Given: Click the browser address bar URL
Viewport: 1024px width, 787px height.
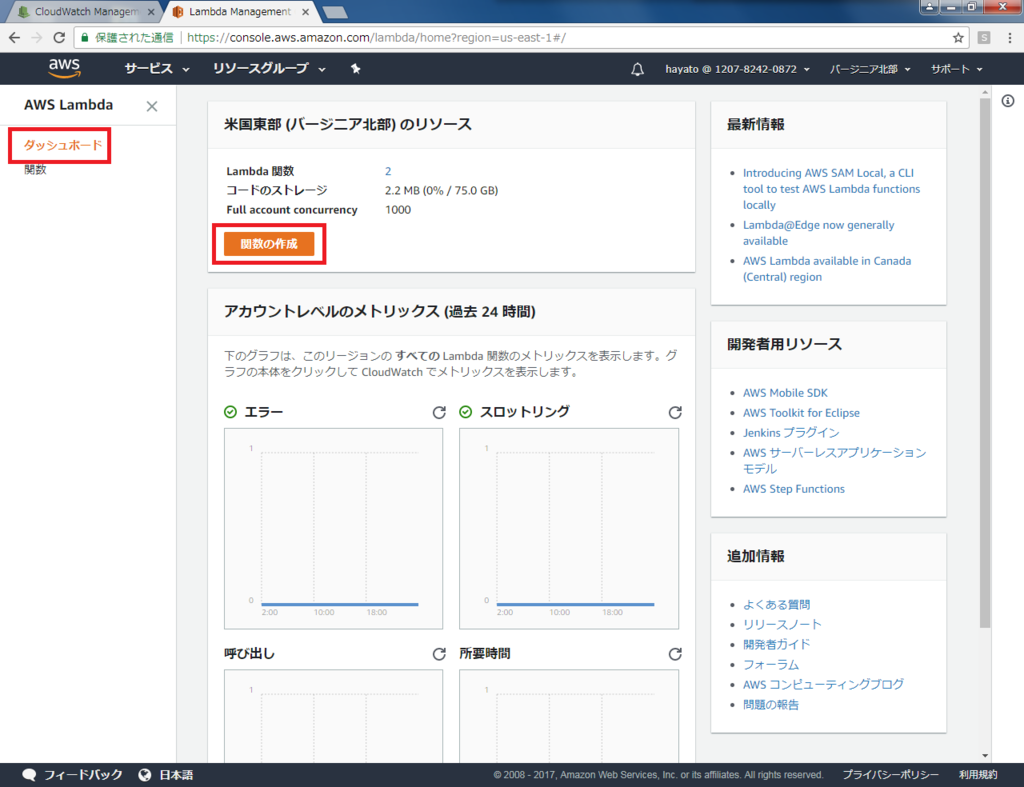Looking at the screenshot, I should (x=376, y=38).
